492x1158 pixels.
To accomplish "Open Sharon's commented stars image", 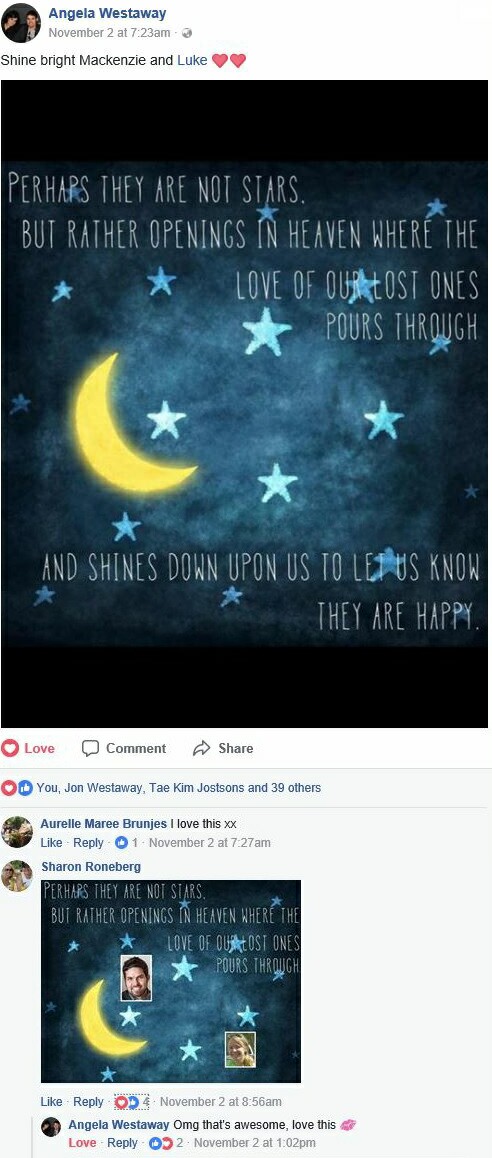I will 171,981.
